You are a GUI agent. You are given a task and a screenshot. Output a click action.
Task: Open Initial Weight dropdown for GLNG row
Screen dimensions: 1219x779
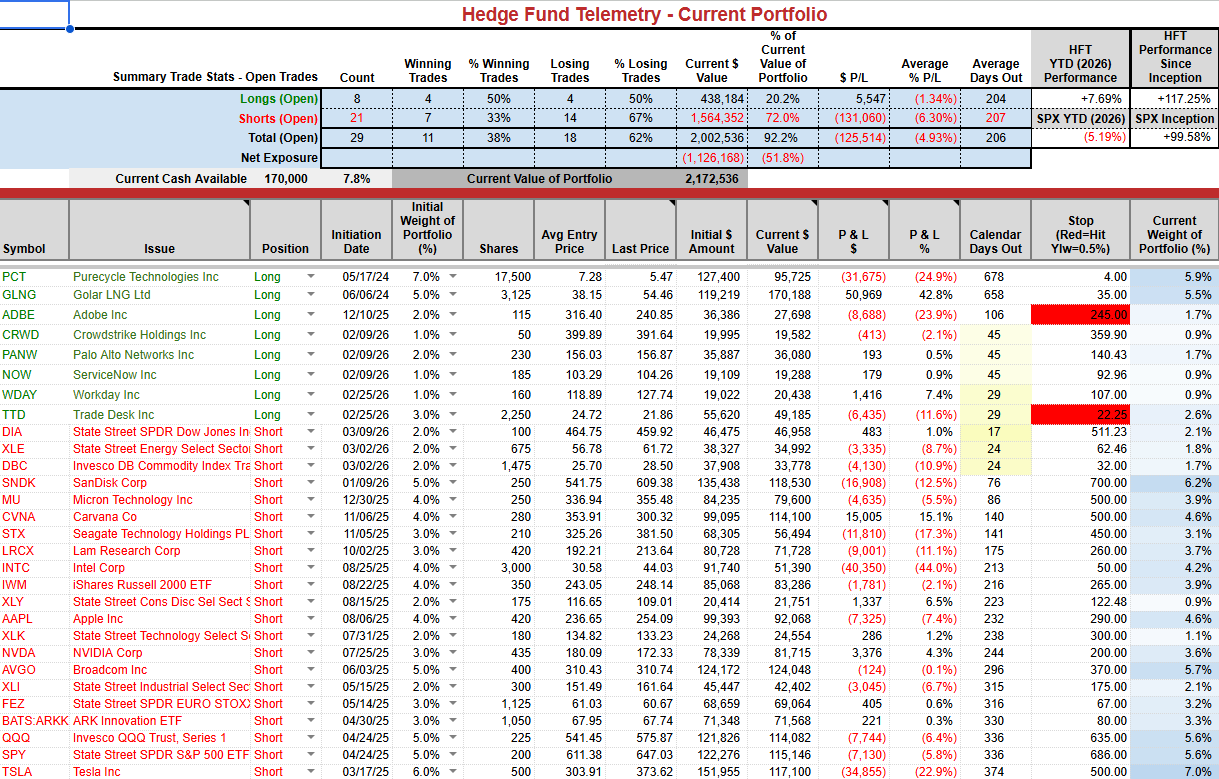[x=454, y=295]
